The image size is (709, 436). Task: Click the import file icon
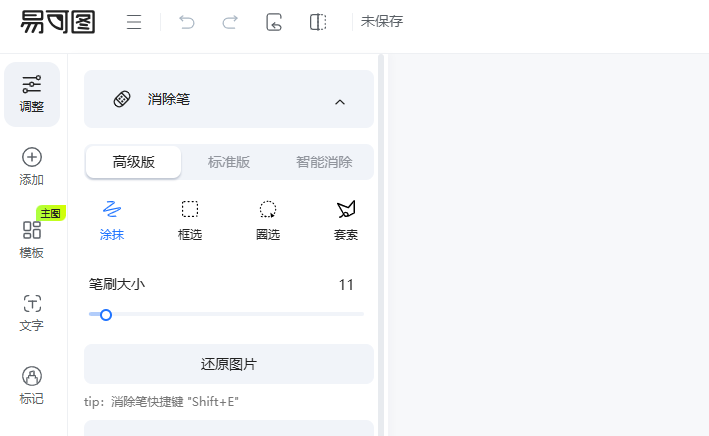(274, 22)
